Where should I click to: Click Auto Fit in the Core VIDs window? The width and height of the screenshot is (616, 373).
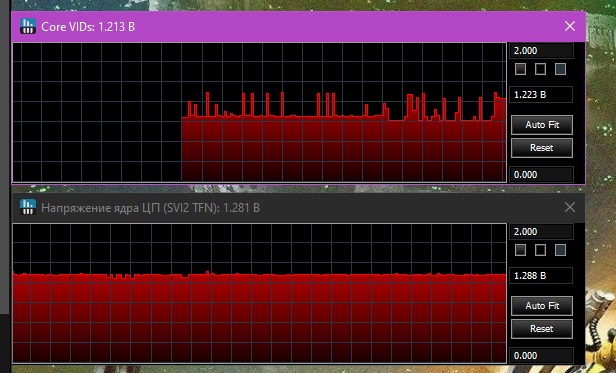pos(542,125)
